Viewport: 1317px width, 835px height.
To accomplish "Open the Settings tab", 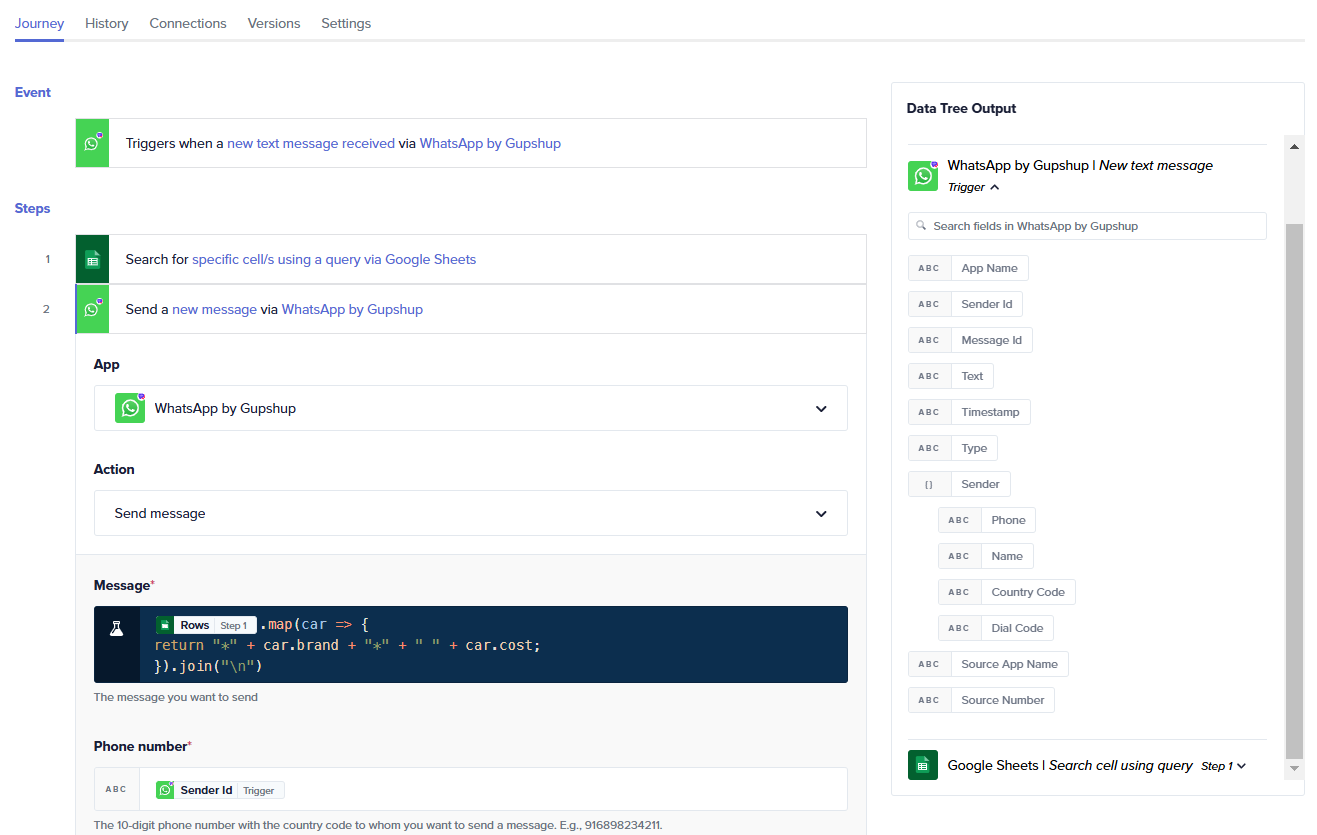I will [346, 23].
